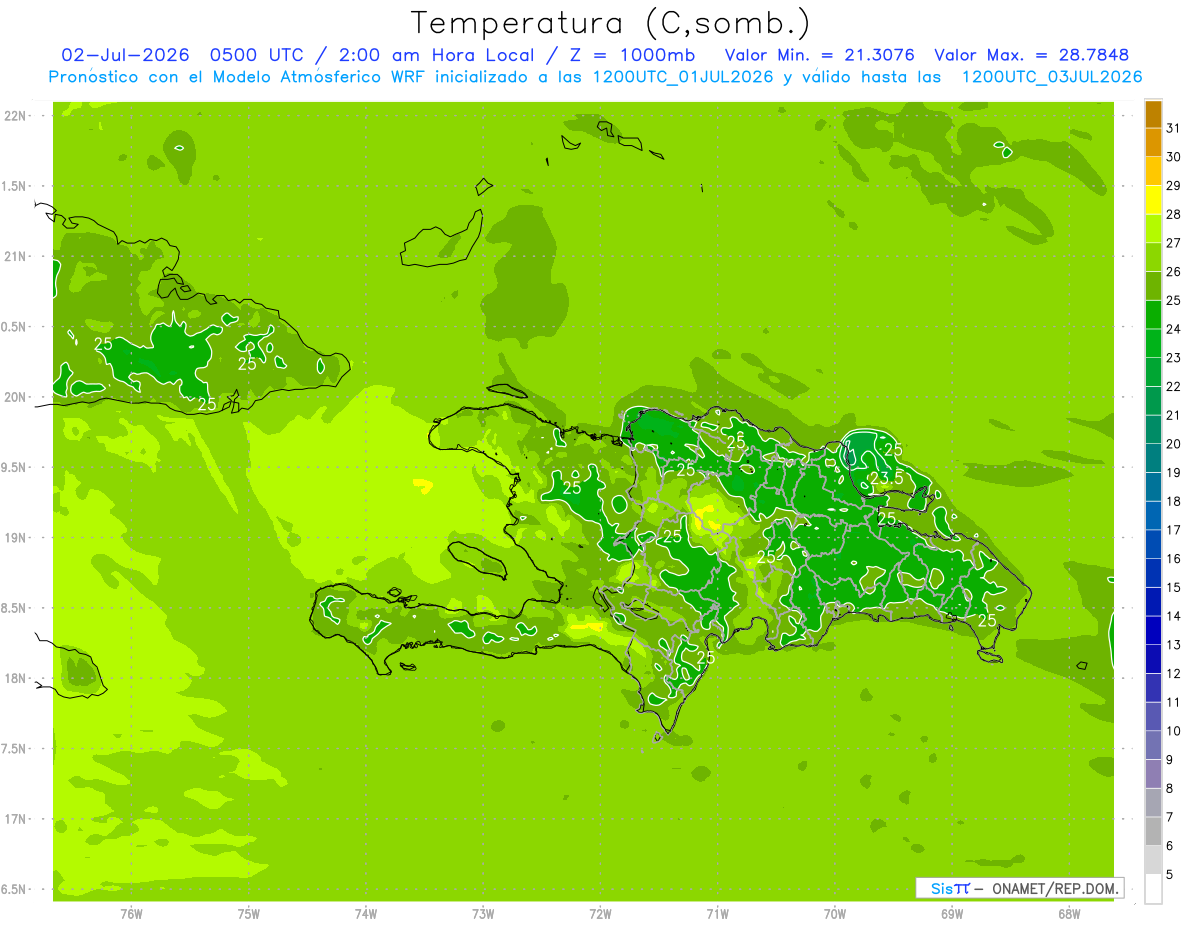
Task: Select blue legend band between 14 and 15
Action: (1153, 602)
